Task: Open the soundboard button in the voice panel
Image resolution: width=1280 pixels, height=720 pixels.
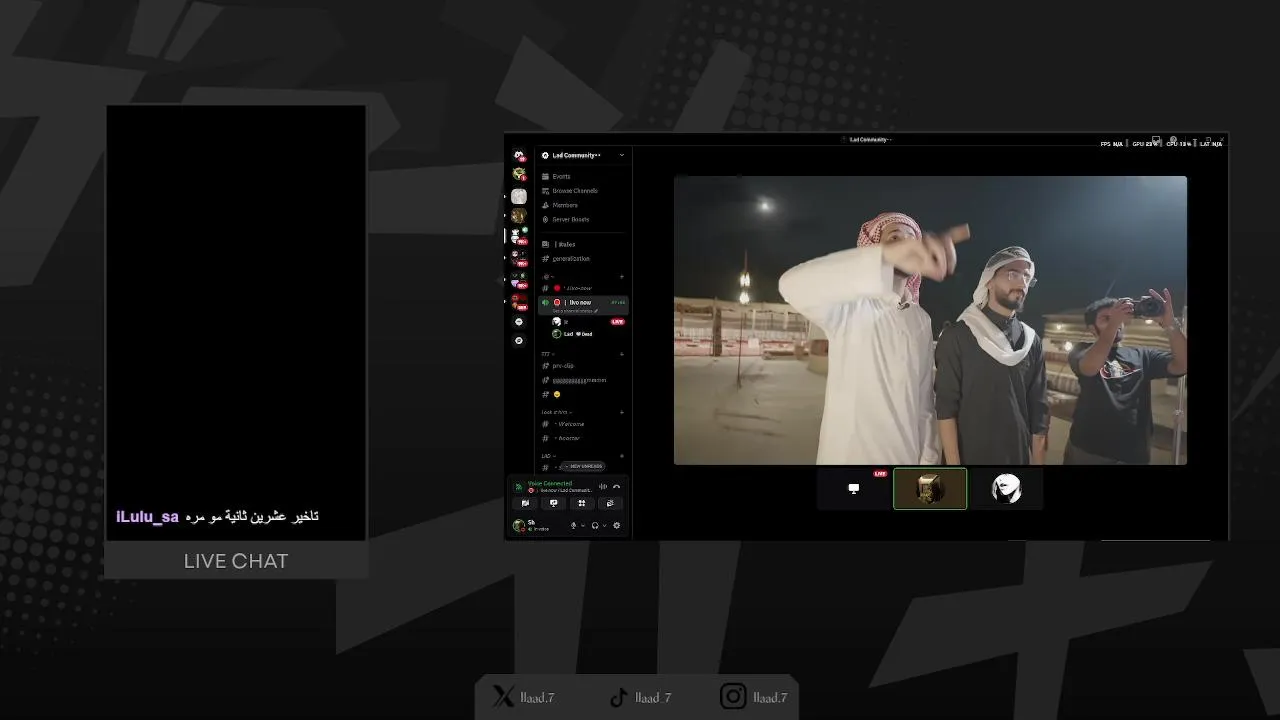Action: [x=610, y=503]
